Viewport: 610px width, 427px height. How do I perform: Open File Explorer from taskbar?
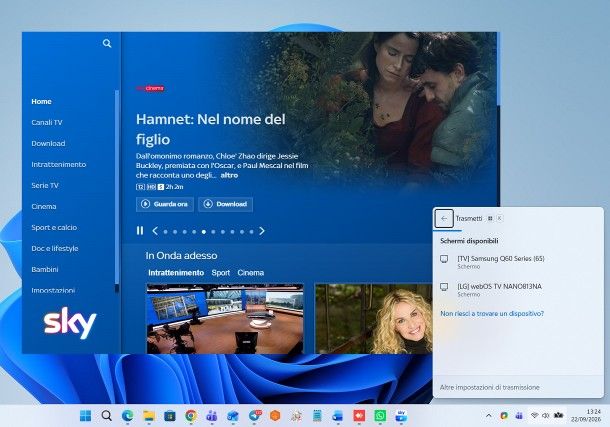pos(149,416)
